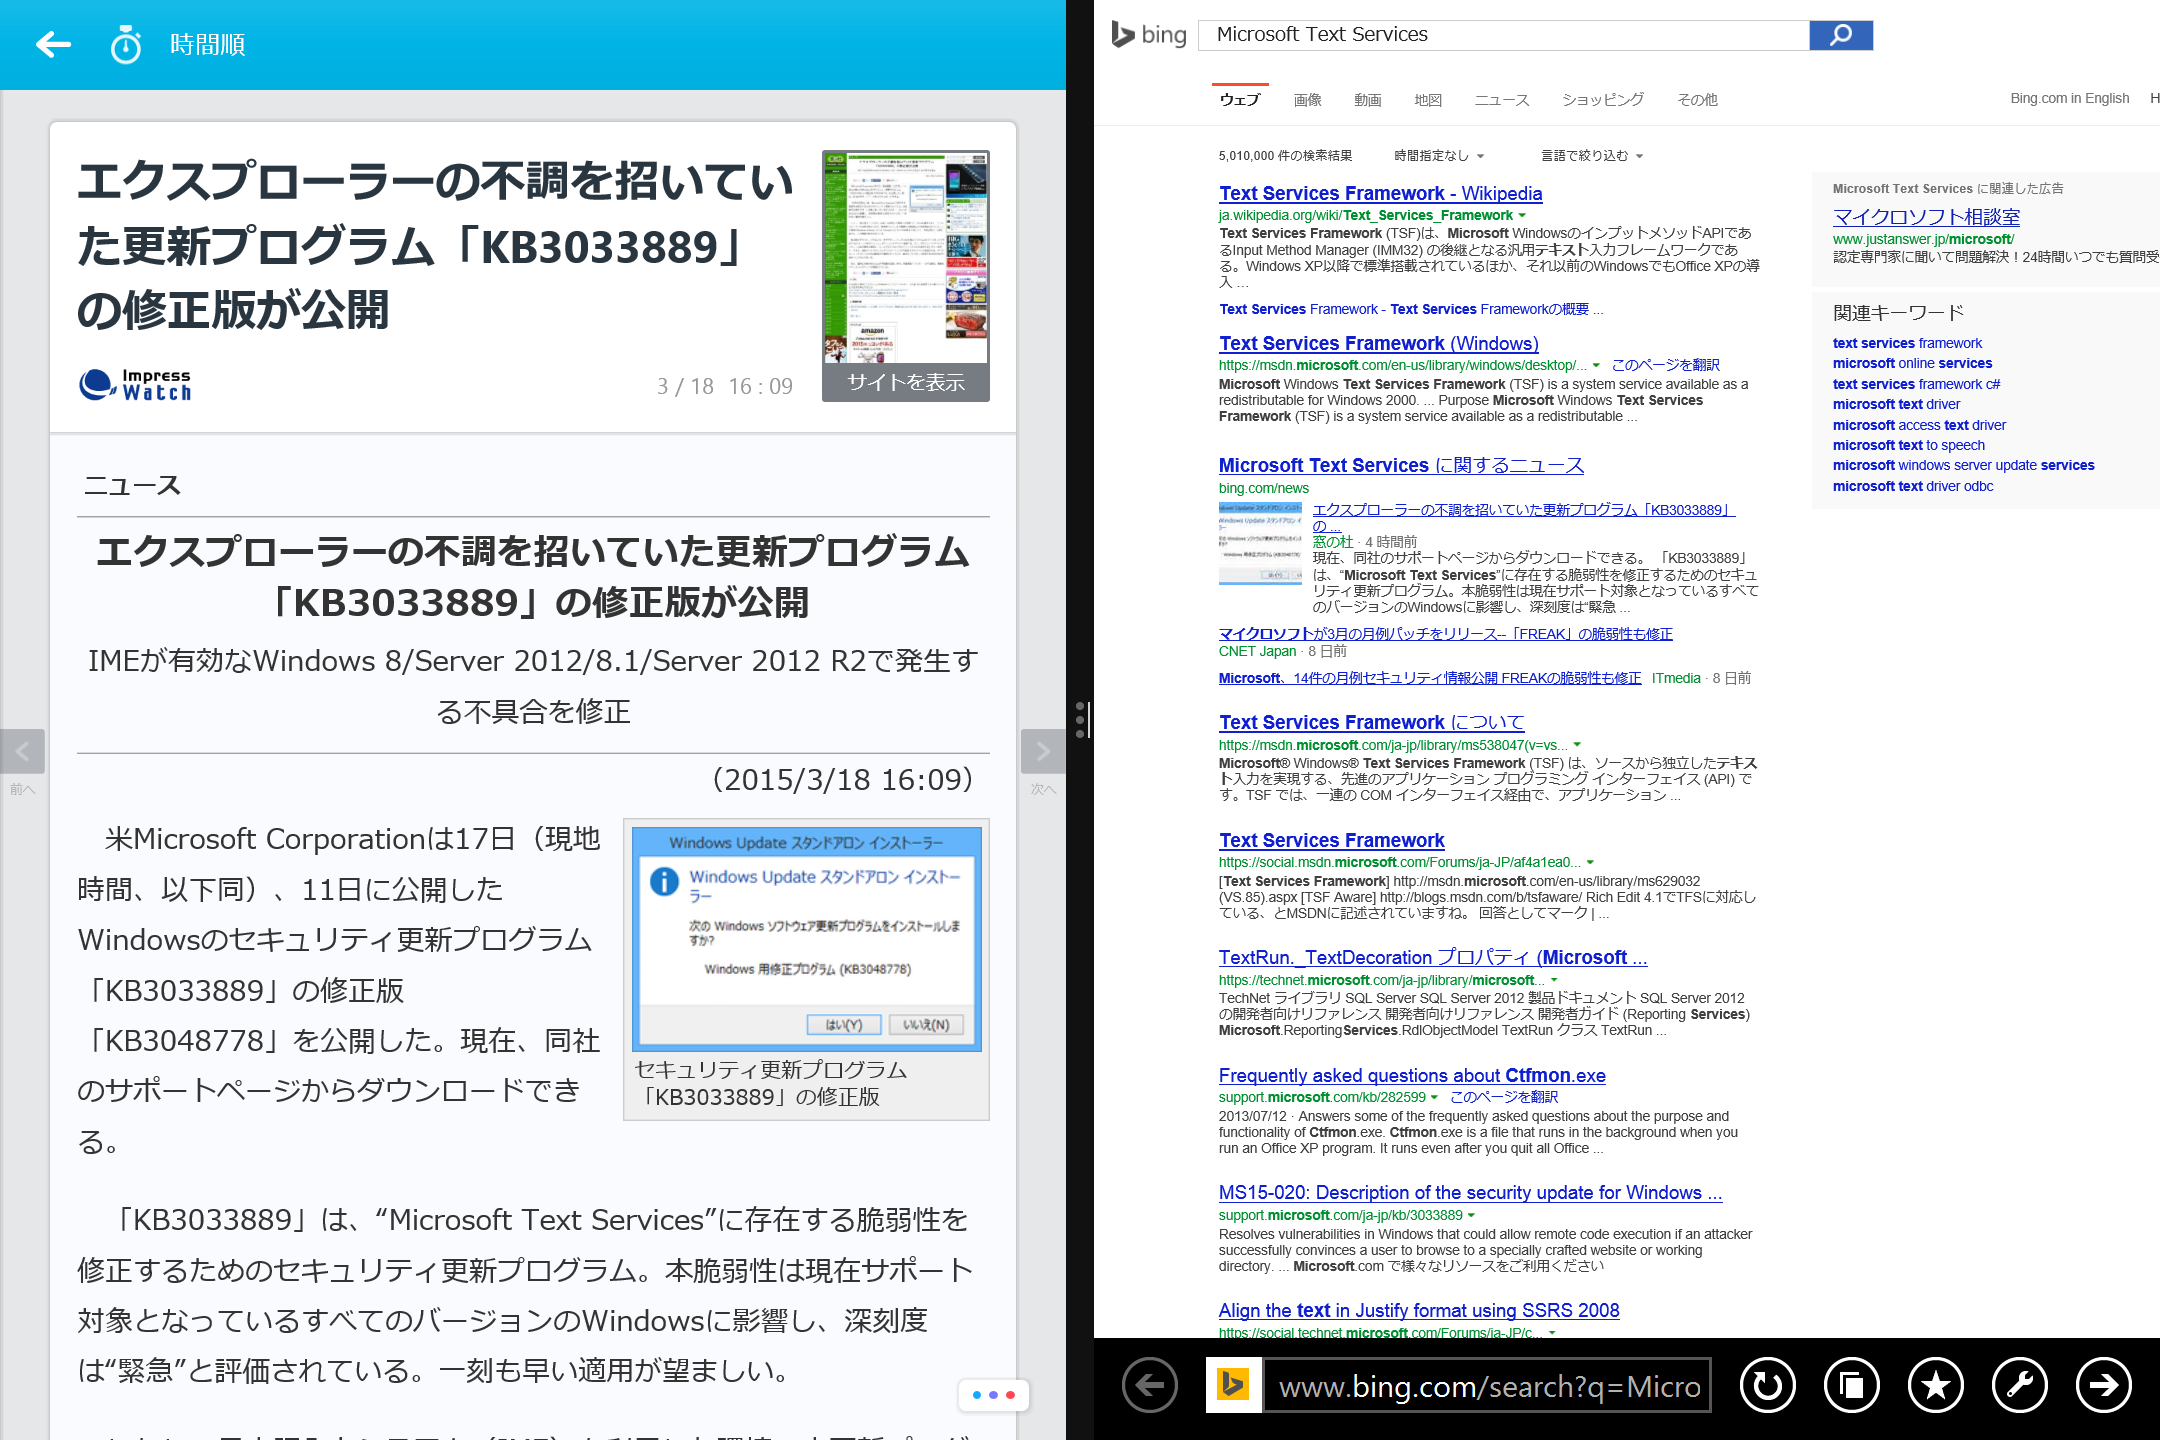Go back using the circular back icon
The width and height of the screenshot is (2160, 1440).
pos(1148,1386)
